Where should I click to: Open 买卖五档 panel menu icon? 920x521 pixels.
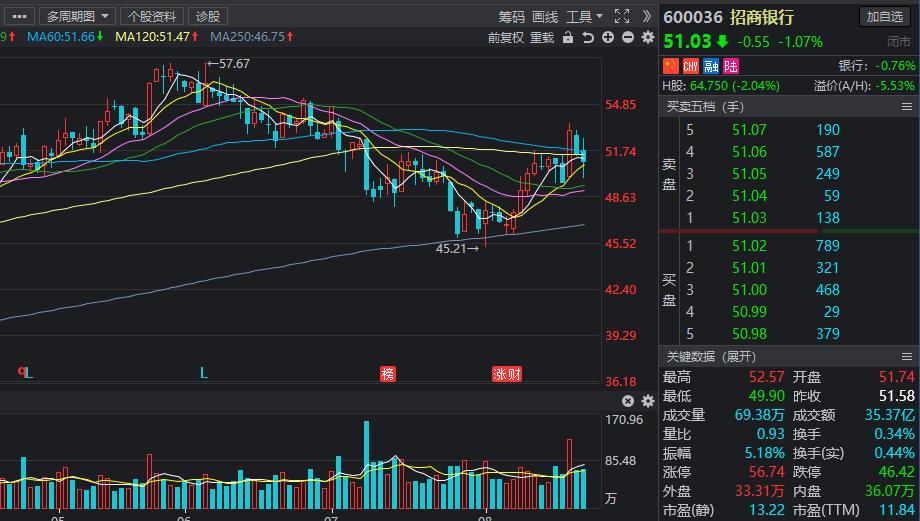[907, 107]
